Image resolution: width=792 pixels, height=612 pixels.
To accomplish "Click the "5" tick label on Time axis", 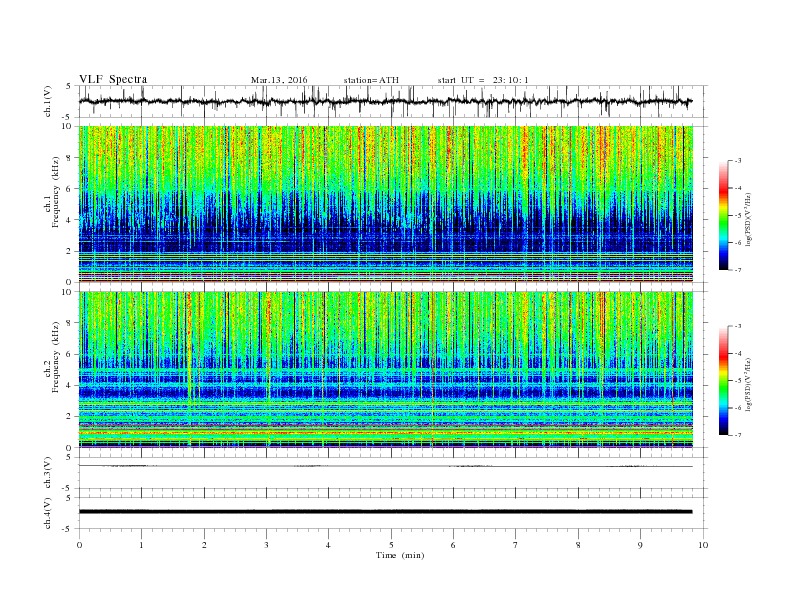I will coord(391,545).
